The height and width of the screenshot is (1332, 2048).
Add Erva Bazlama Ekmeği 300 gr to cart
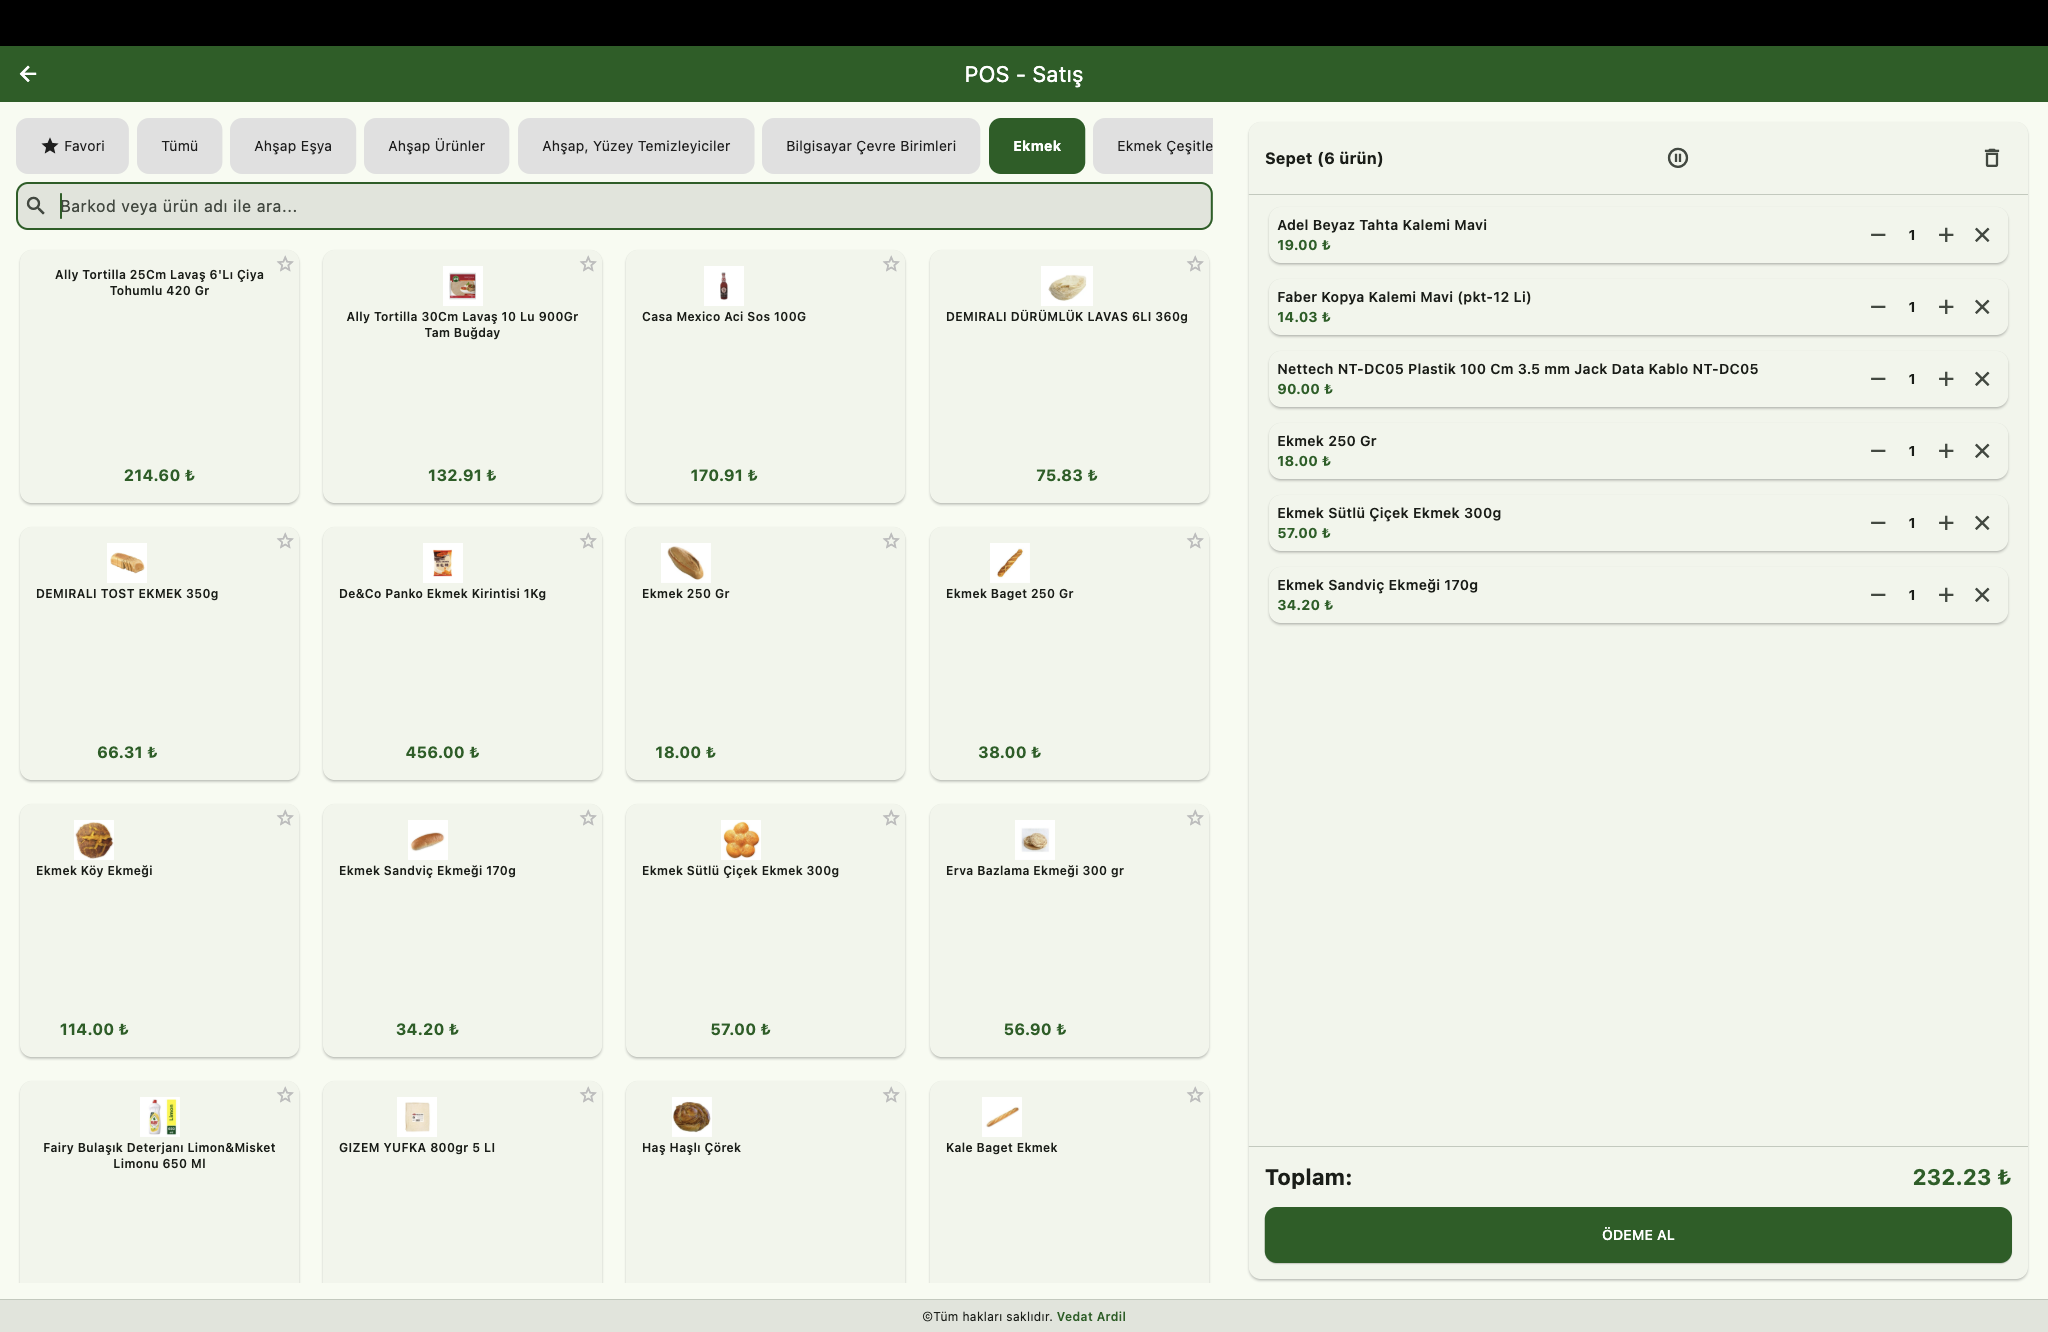click(x=1068, y=930)
